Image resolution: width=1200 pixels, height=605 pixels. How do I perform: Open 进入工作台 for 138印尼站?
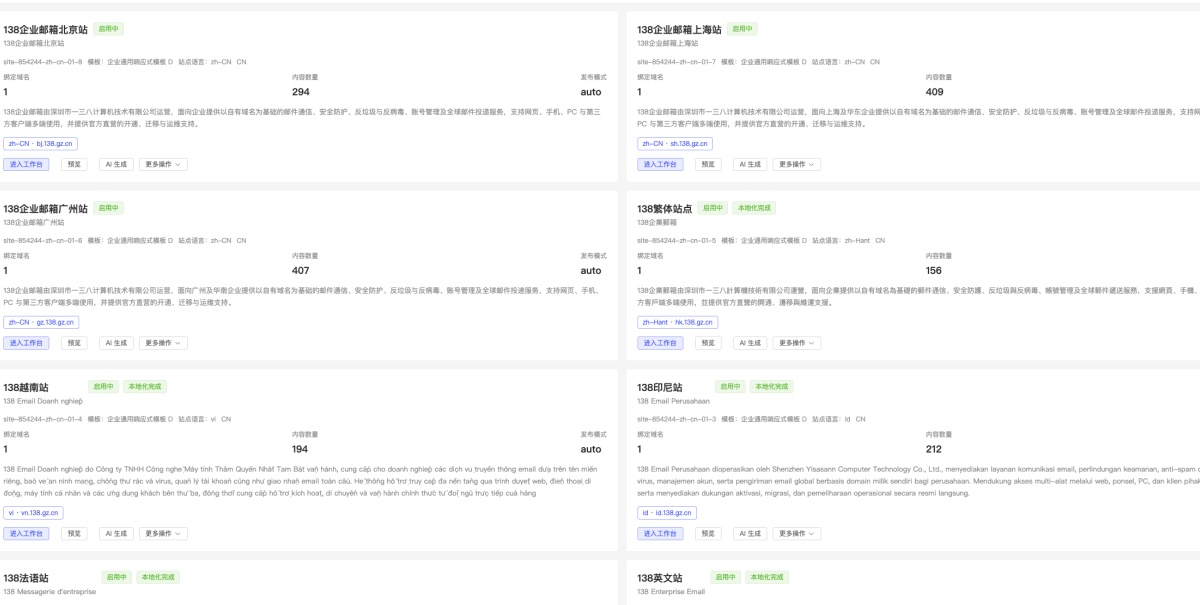pyautogui.click(x=660, y=534)
